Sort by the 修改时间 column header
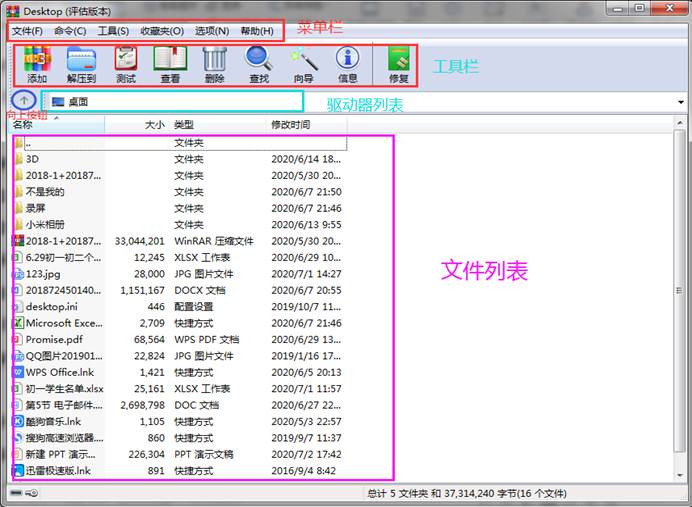692x507 pixels. (291, 125)
